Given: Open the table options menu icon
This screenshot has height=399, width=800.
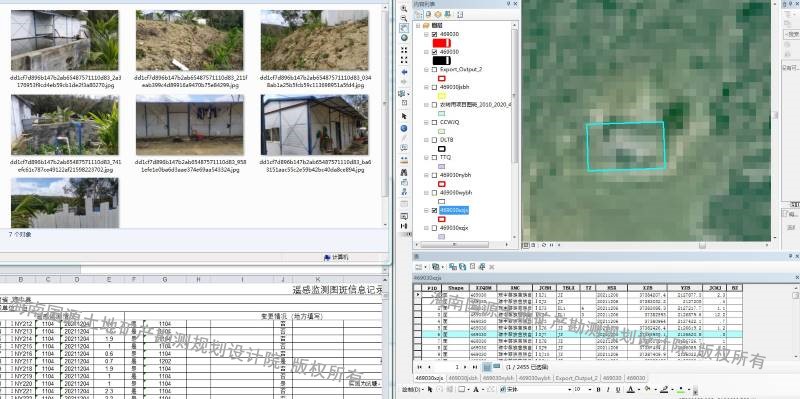Looking at the screenshot, I should [419, 267].
